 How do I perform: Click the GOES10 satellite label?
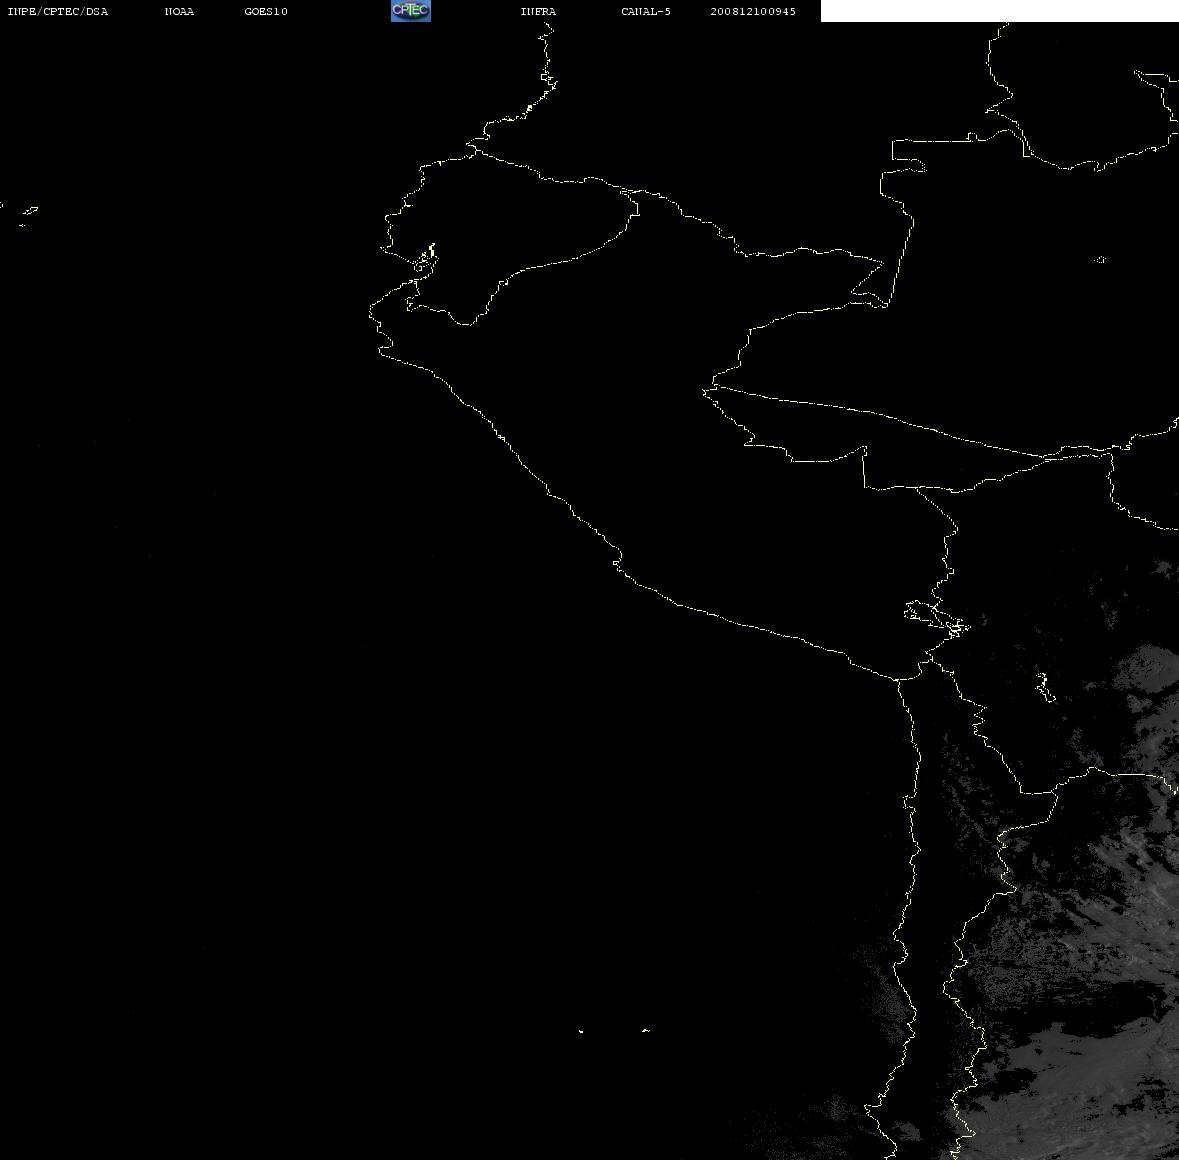pyautogui.click(x=265, y=11)
